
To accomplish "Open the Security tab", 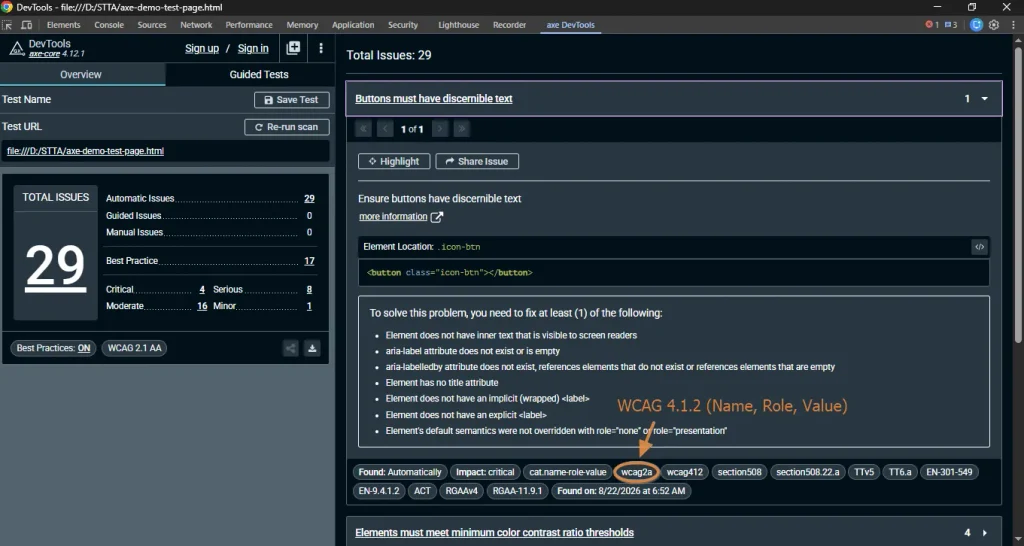I will click(x=403, y=25).
